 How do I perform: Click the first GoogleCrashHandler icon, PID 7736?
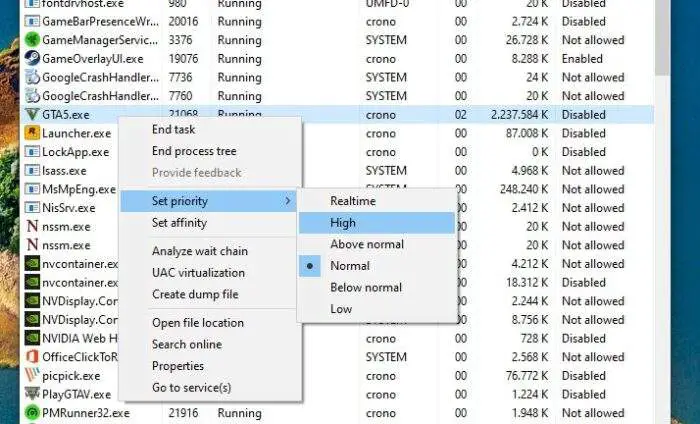point(32,77)
